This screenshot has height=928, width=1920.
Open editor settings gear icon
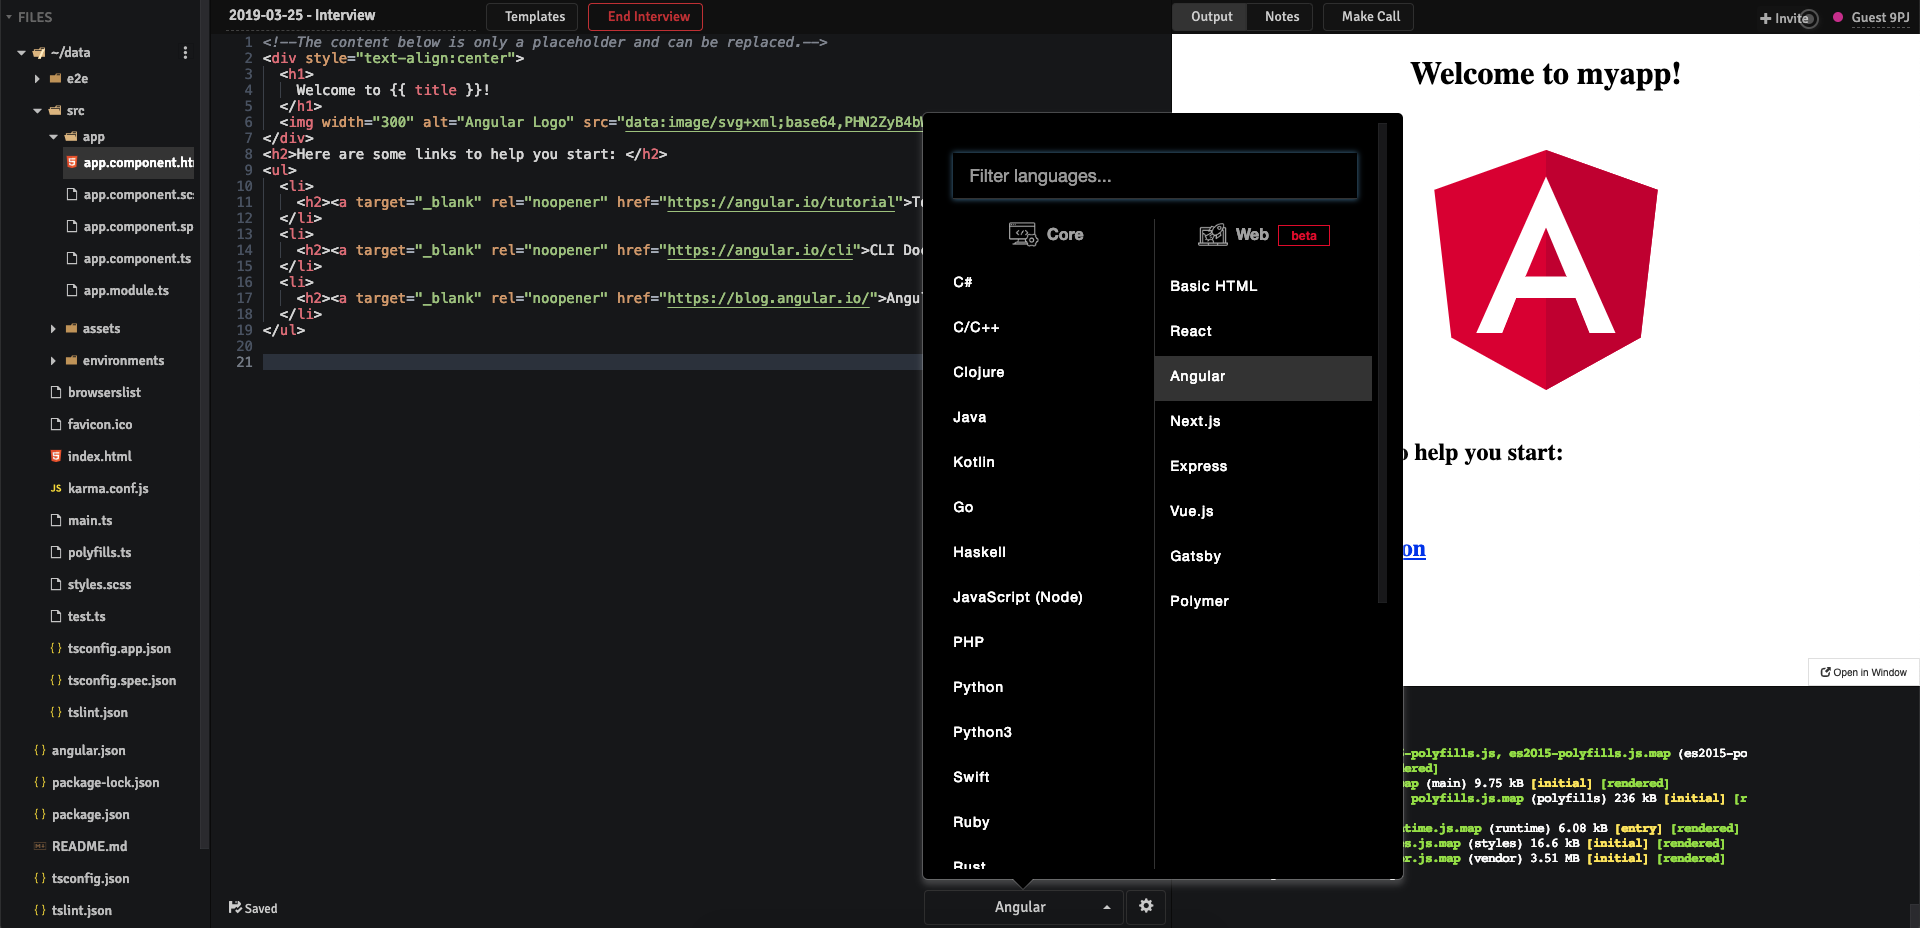click(x=1146, y=906)
